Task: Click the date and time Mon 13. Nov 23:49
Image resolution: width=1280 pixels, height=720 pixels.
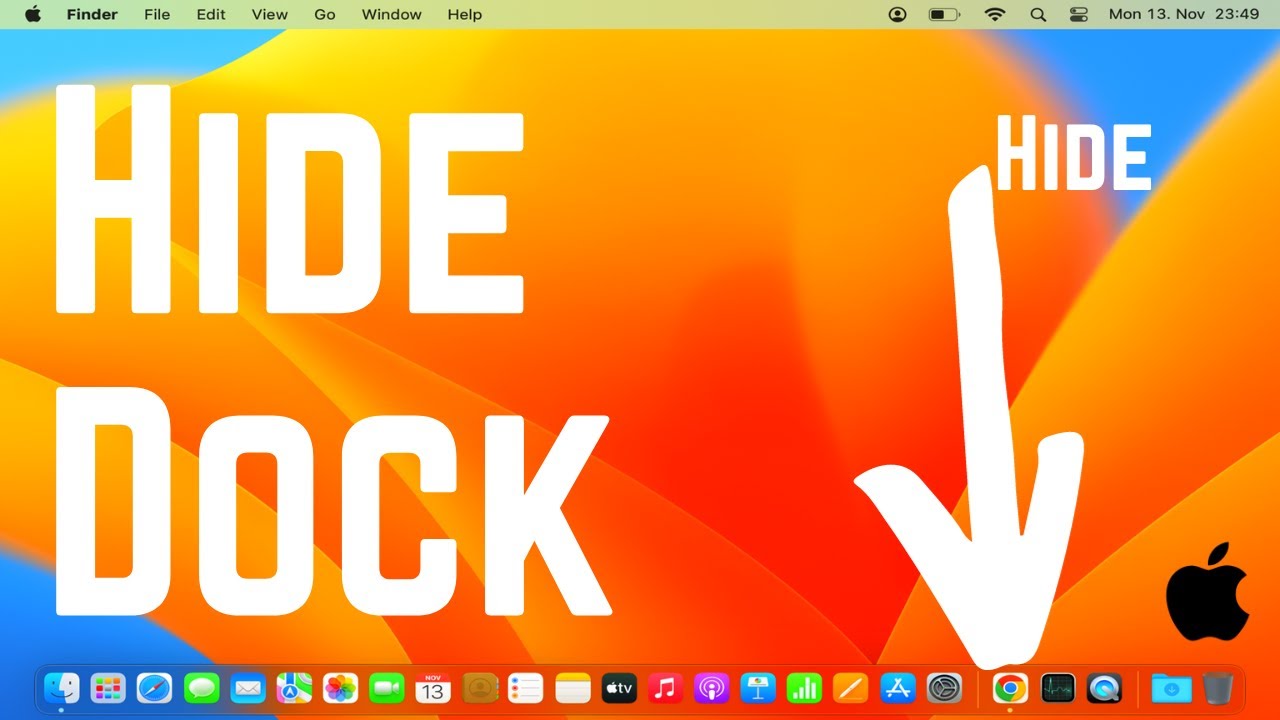Action: click(x=1184, y=14)
